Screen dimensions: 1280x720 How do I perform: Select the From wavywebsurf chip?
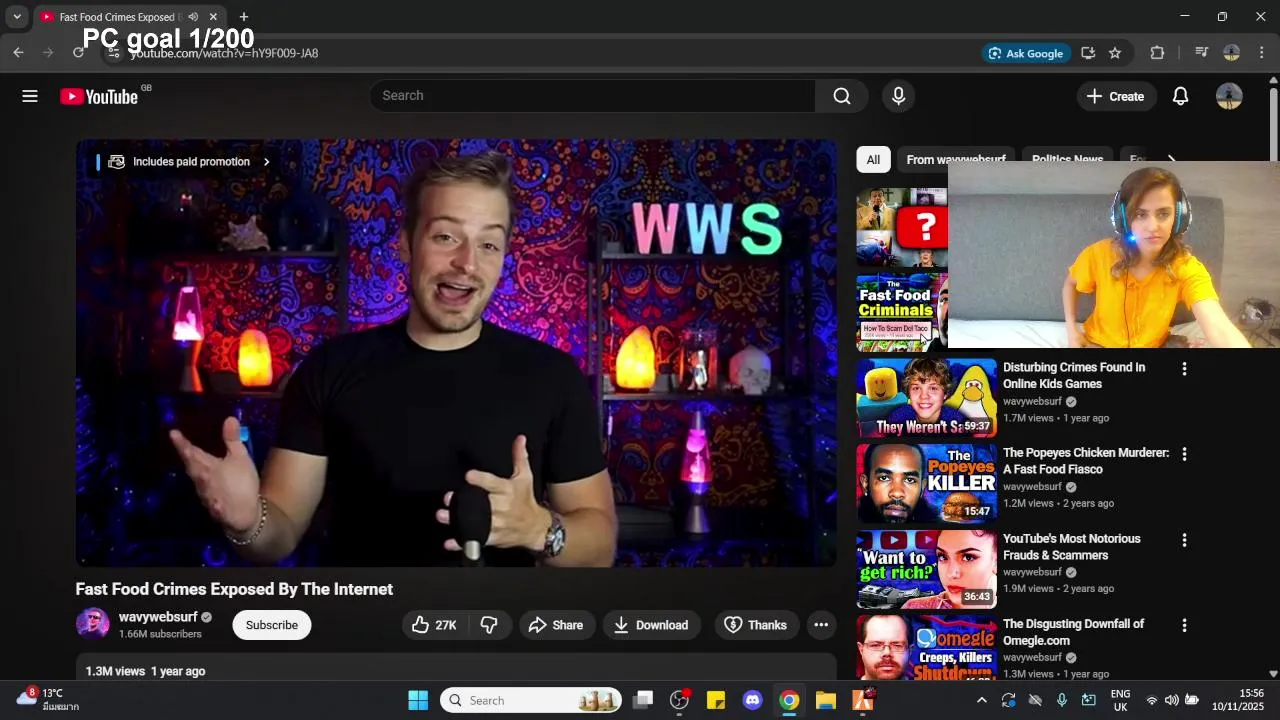pos(956,160)
